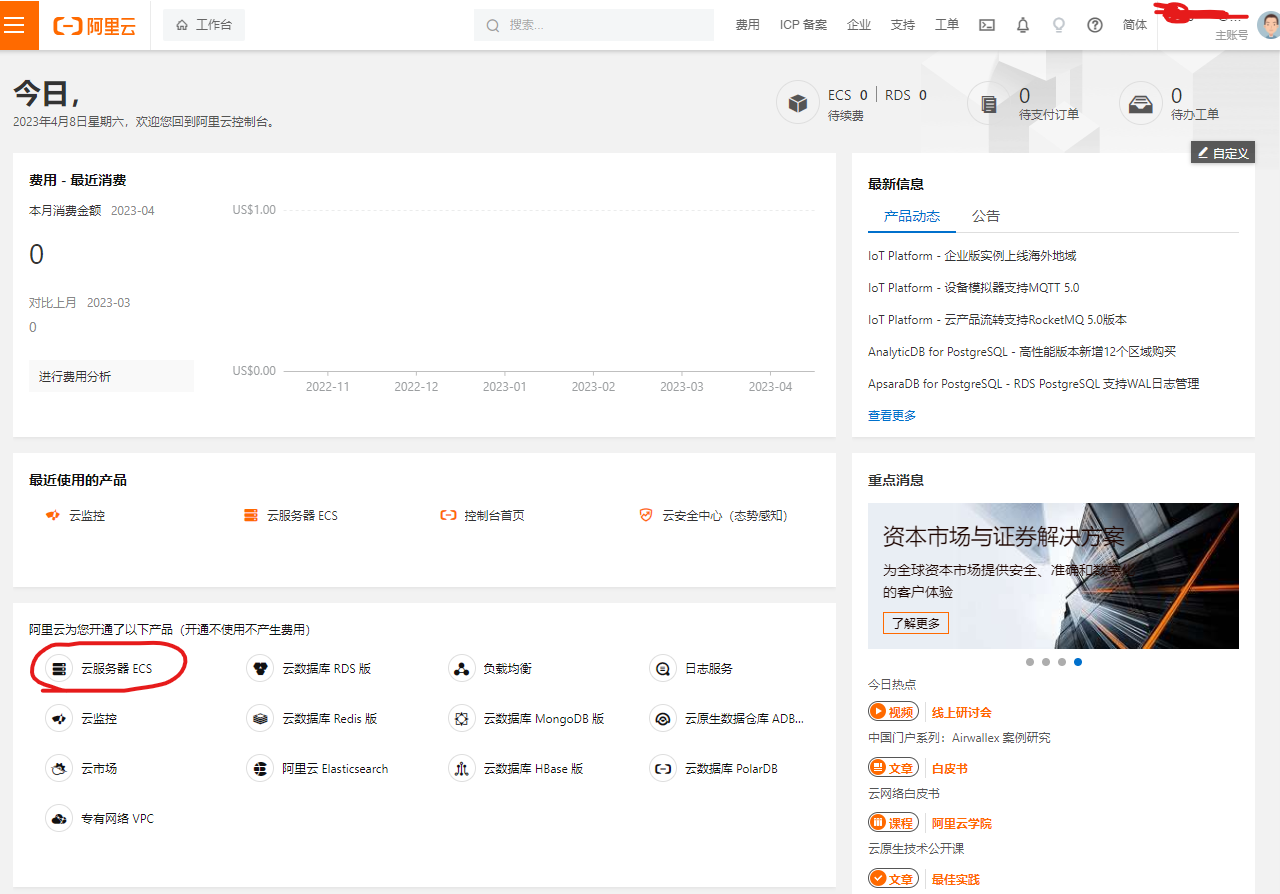This screenshot has width=1280, height=894.
Task: Click the 查看更多 link
Action: [x=892, y=416]
